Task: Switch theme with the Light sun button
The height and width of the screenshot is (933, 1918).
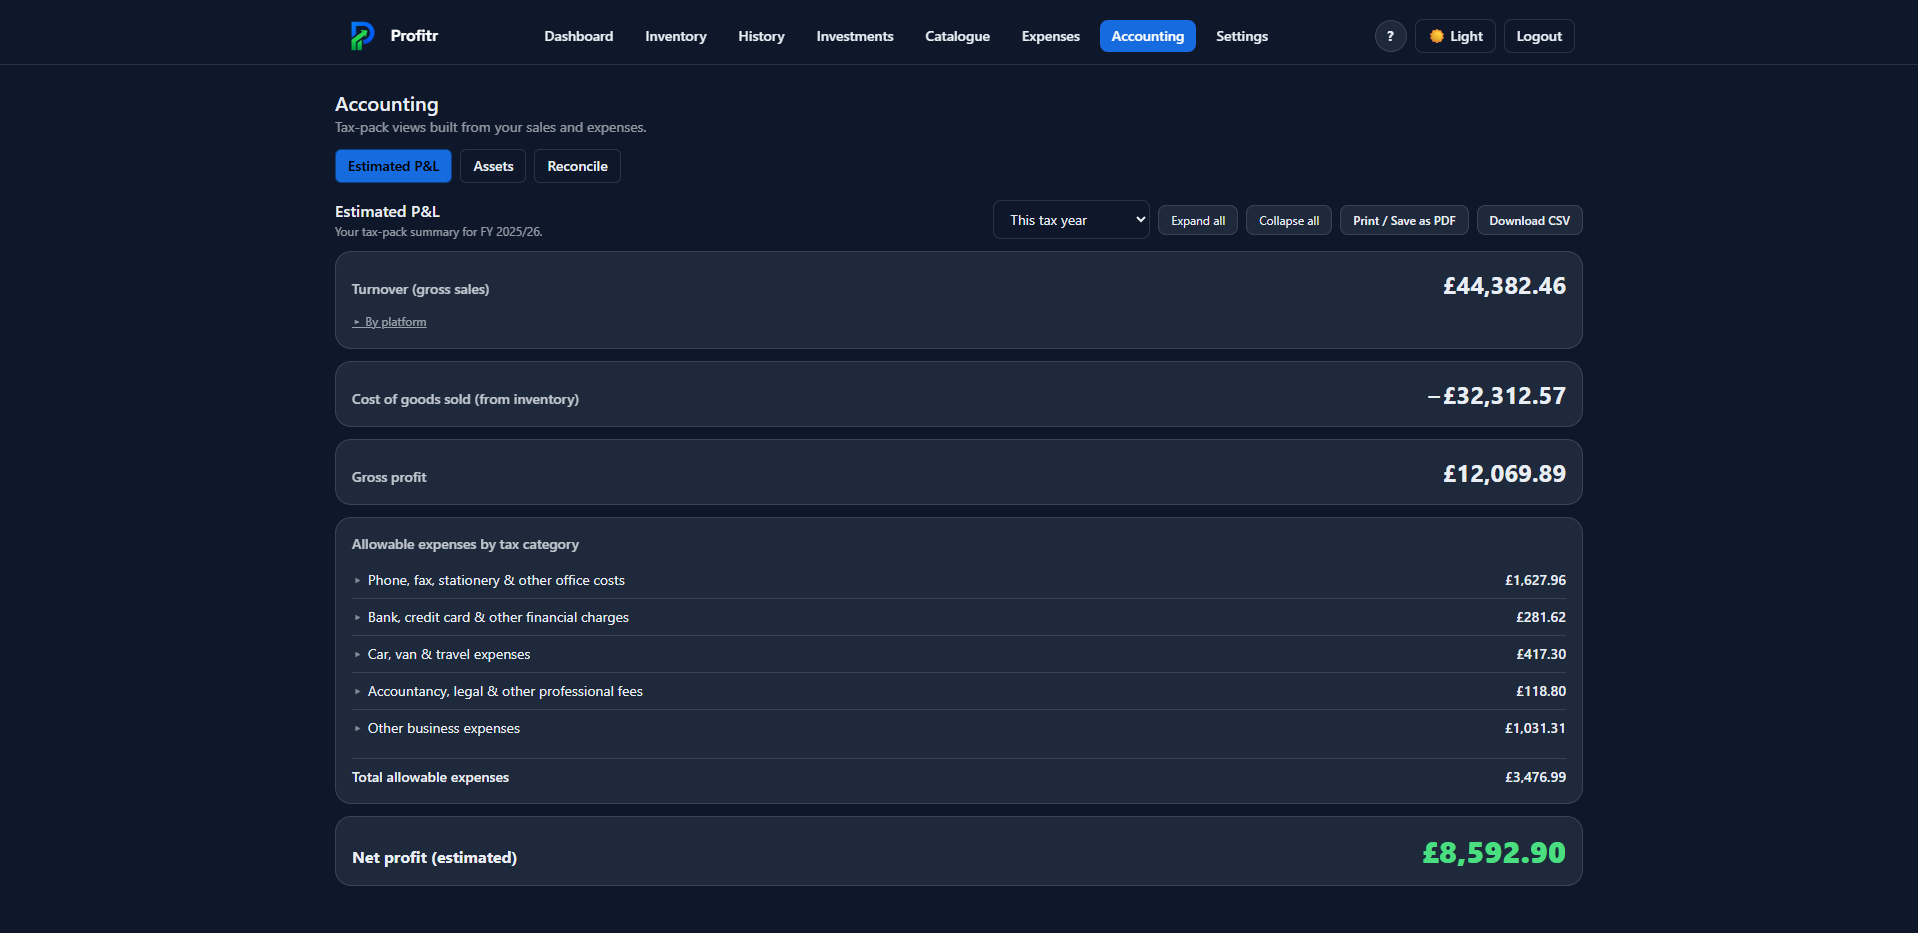Action: click(1455, 36)
